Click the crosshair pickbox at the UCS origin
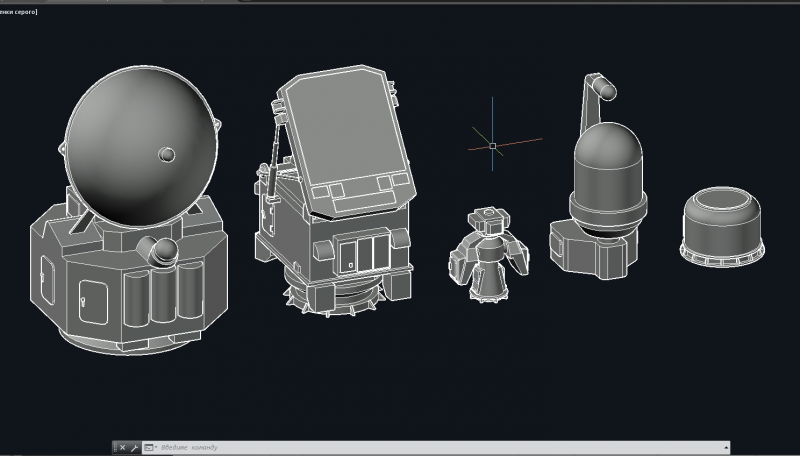Screen dimensions: 800x456 492,146
